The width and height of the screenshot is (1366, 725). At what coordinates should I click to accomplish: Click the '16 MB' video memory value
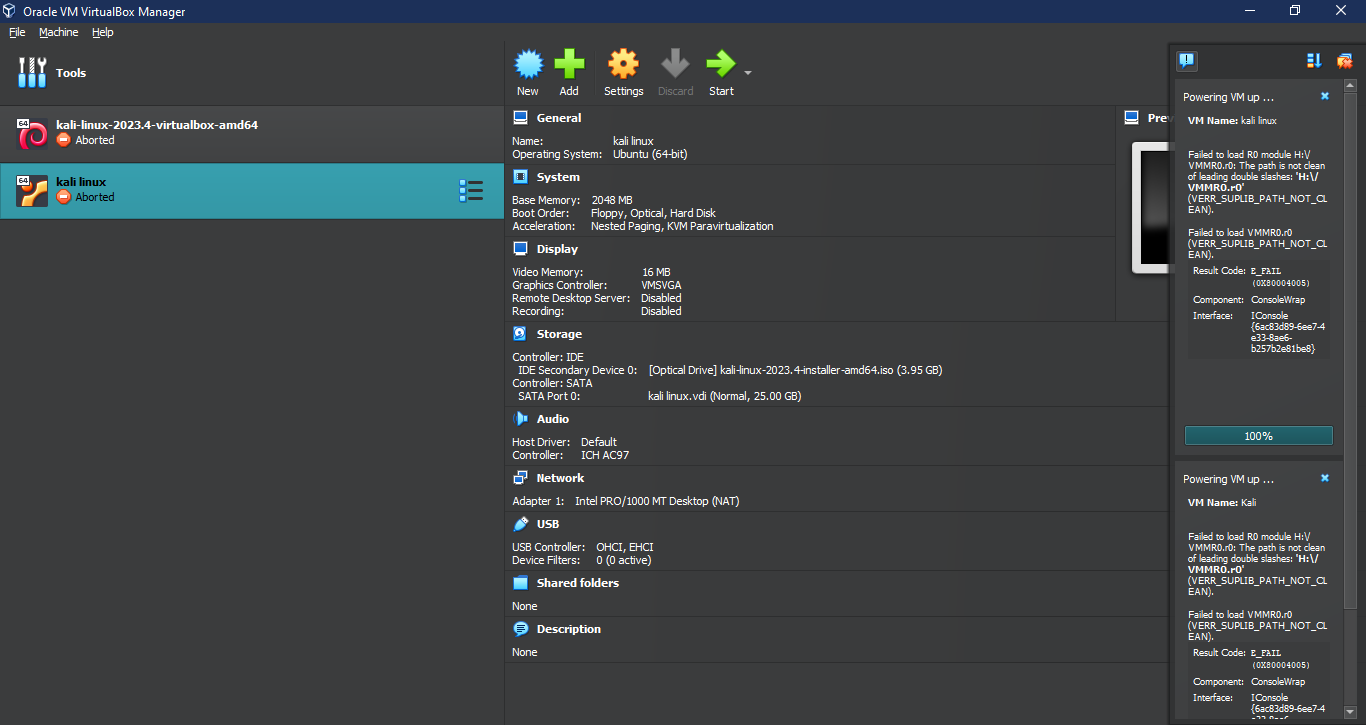[x=656, y=272]
